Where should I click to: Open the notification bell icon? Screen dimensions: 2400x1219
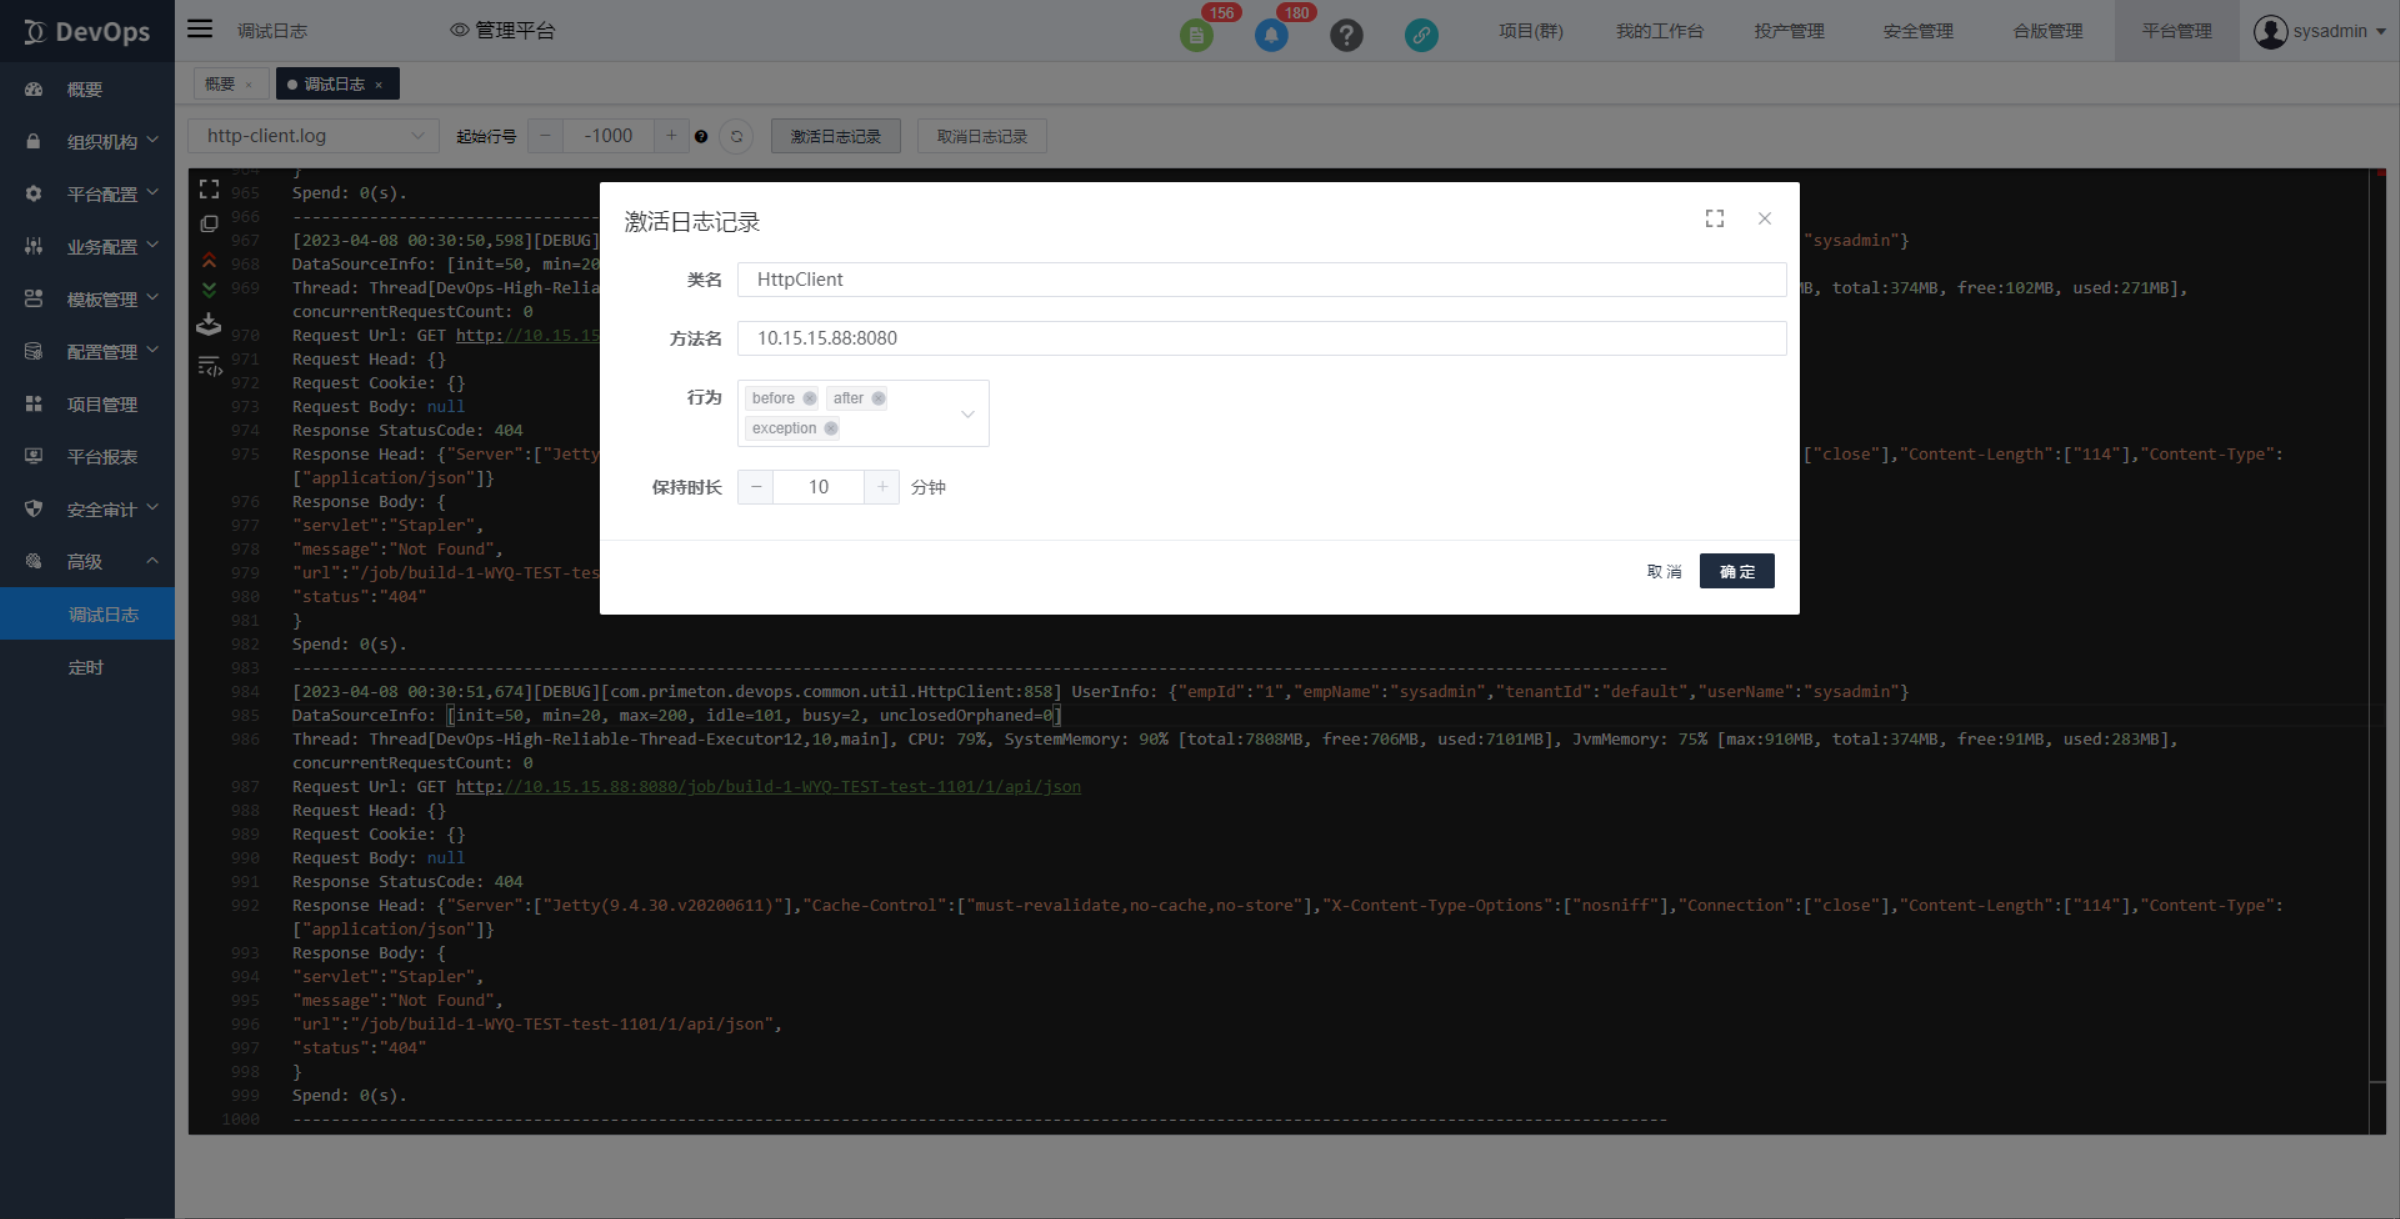(x=1271, y=35)
